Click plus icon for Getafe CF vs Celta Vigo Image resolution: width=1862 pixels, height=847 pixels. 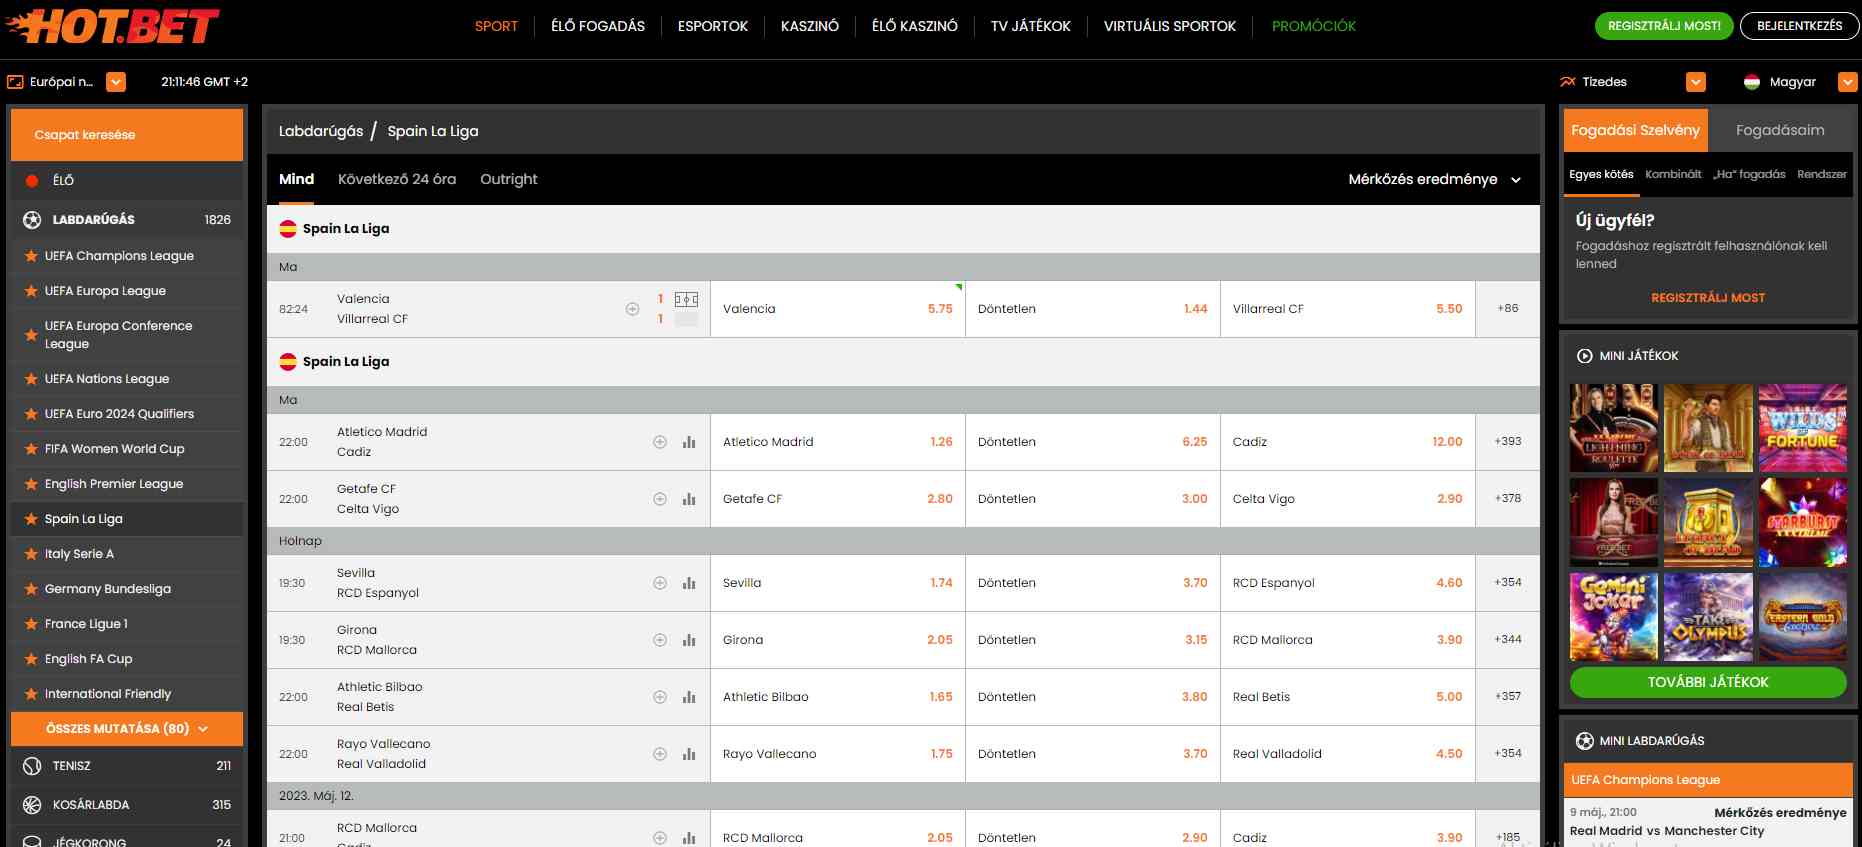660,499
